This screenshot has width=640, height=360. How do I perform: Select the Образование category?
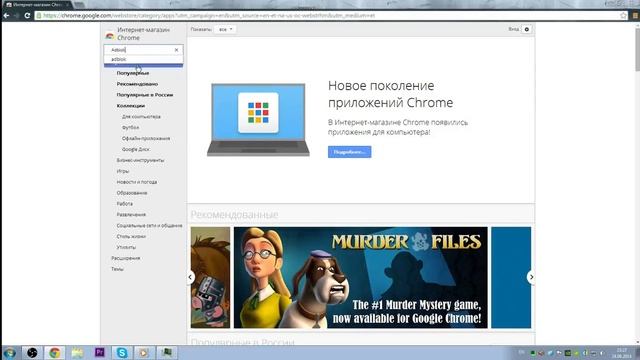click(x=132, y=193)
